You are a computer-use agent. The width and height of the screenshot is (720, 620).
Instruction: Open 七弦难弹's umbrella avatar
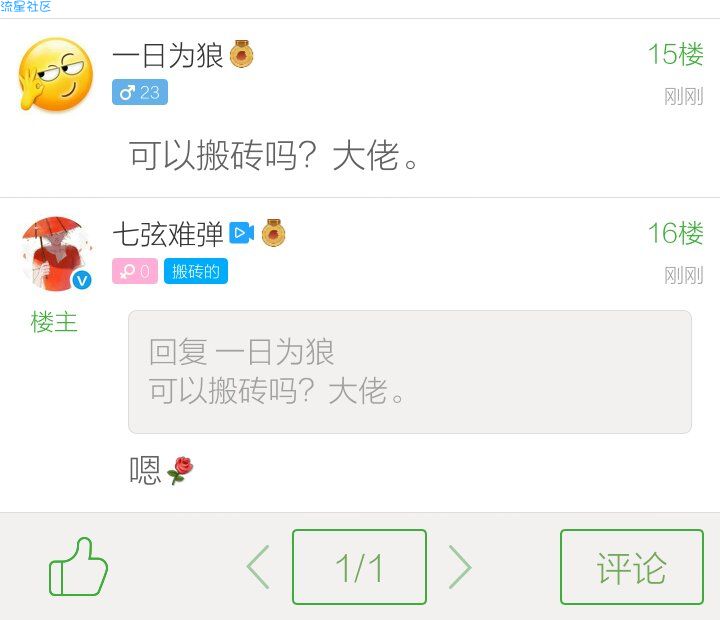(x=56, y=254)
